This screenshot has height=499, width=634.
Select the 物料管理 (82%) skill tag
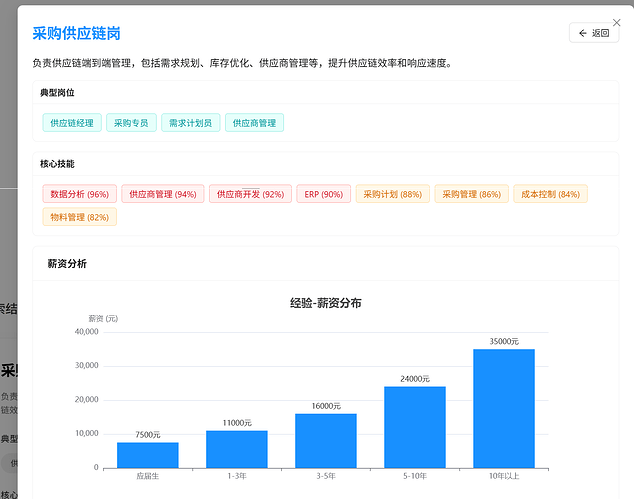[79, 217]
